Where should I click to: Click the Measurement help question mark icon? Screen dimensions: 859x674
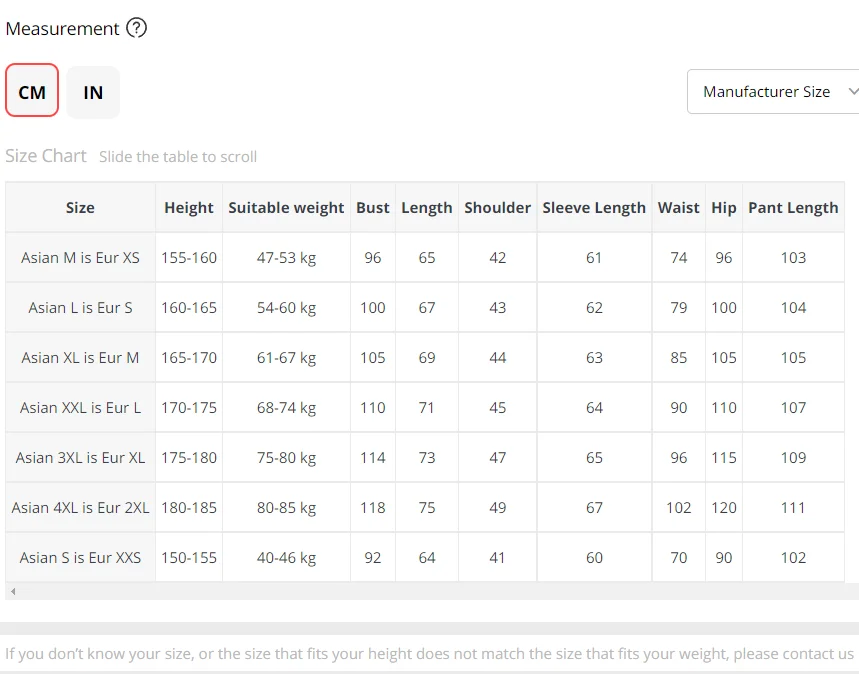[137, 28]
